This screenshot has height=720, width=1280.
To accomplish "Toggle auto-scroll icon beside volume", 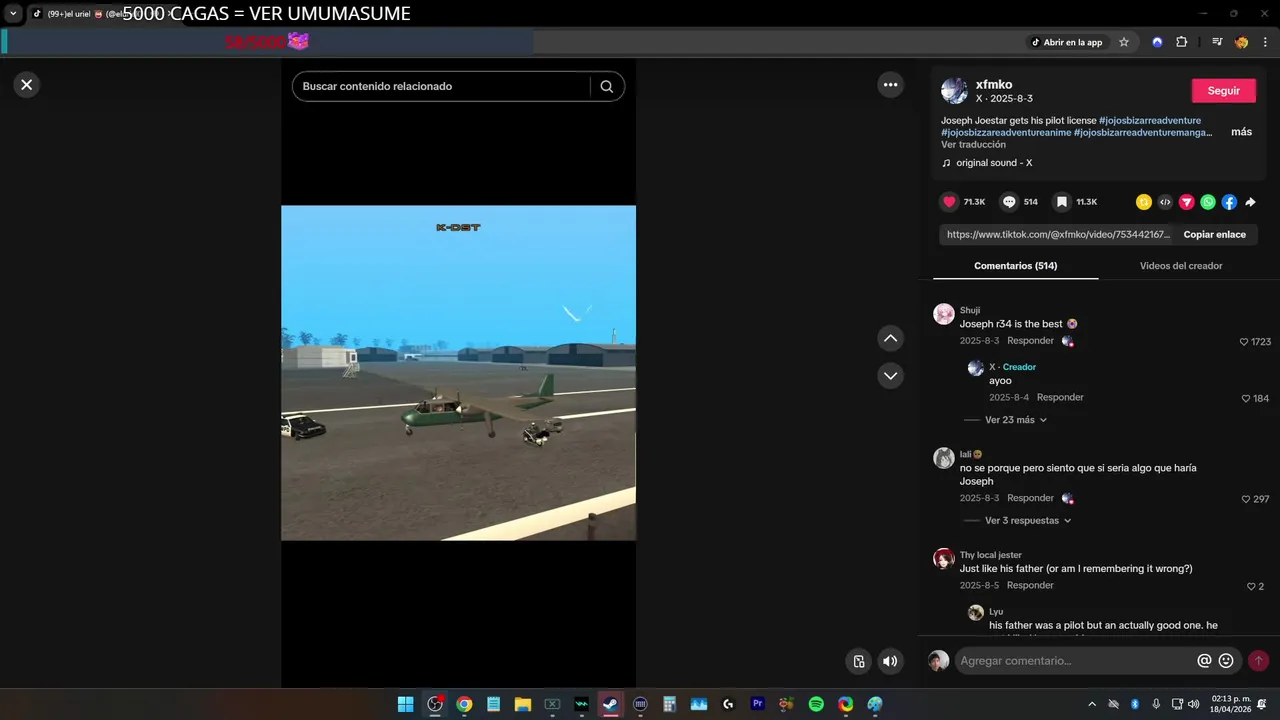I will pos(859,661).
